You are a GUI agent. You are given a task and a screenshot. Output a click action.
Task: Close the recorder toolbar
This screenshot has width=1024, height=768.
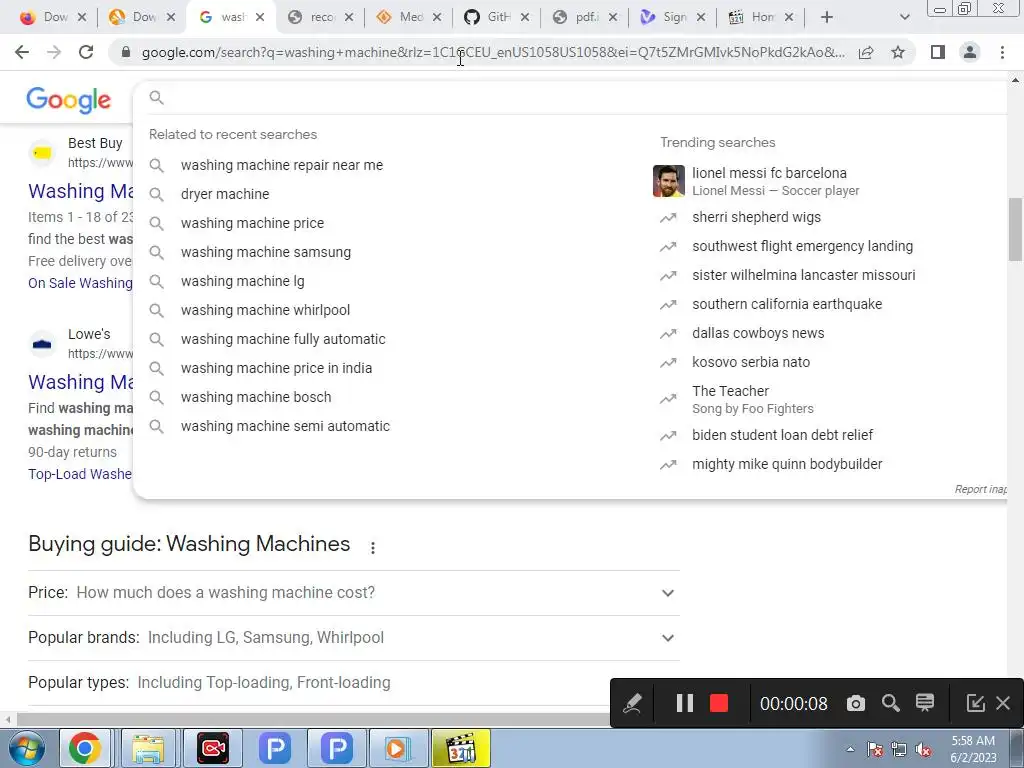[x=1003, y=703]
